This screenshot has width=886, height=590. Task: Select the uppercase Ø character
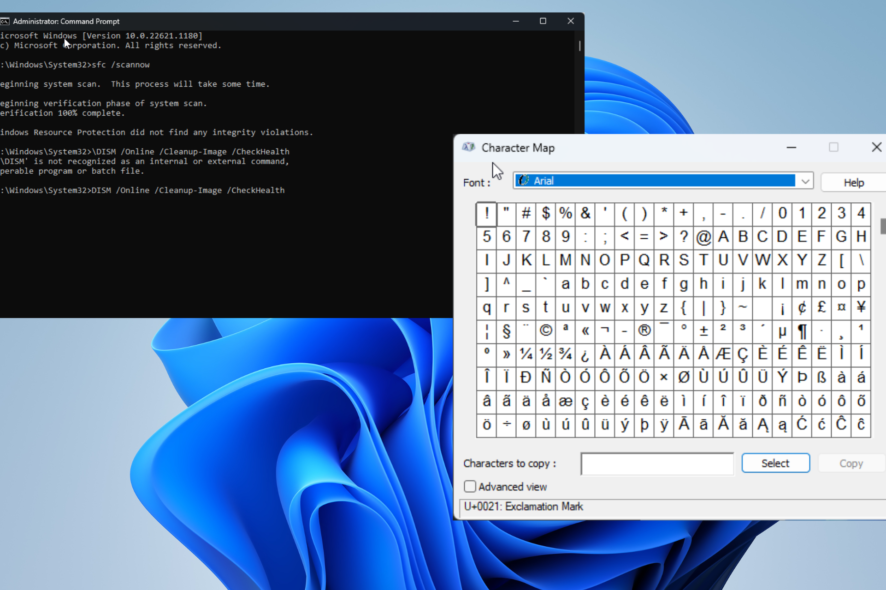684,378
